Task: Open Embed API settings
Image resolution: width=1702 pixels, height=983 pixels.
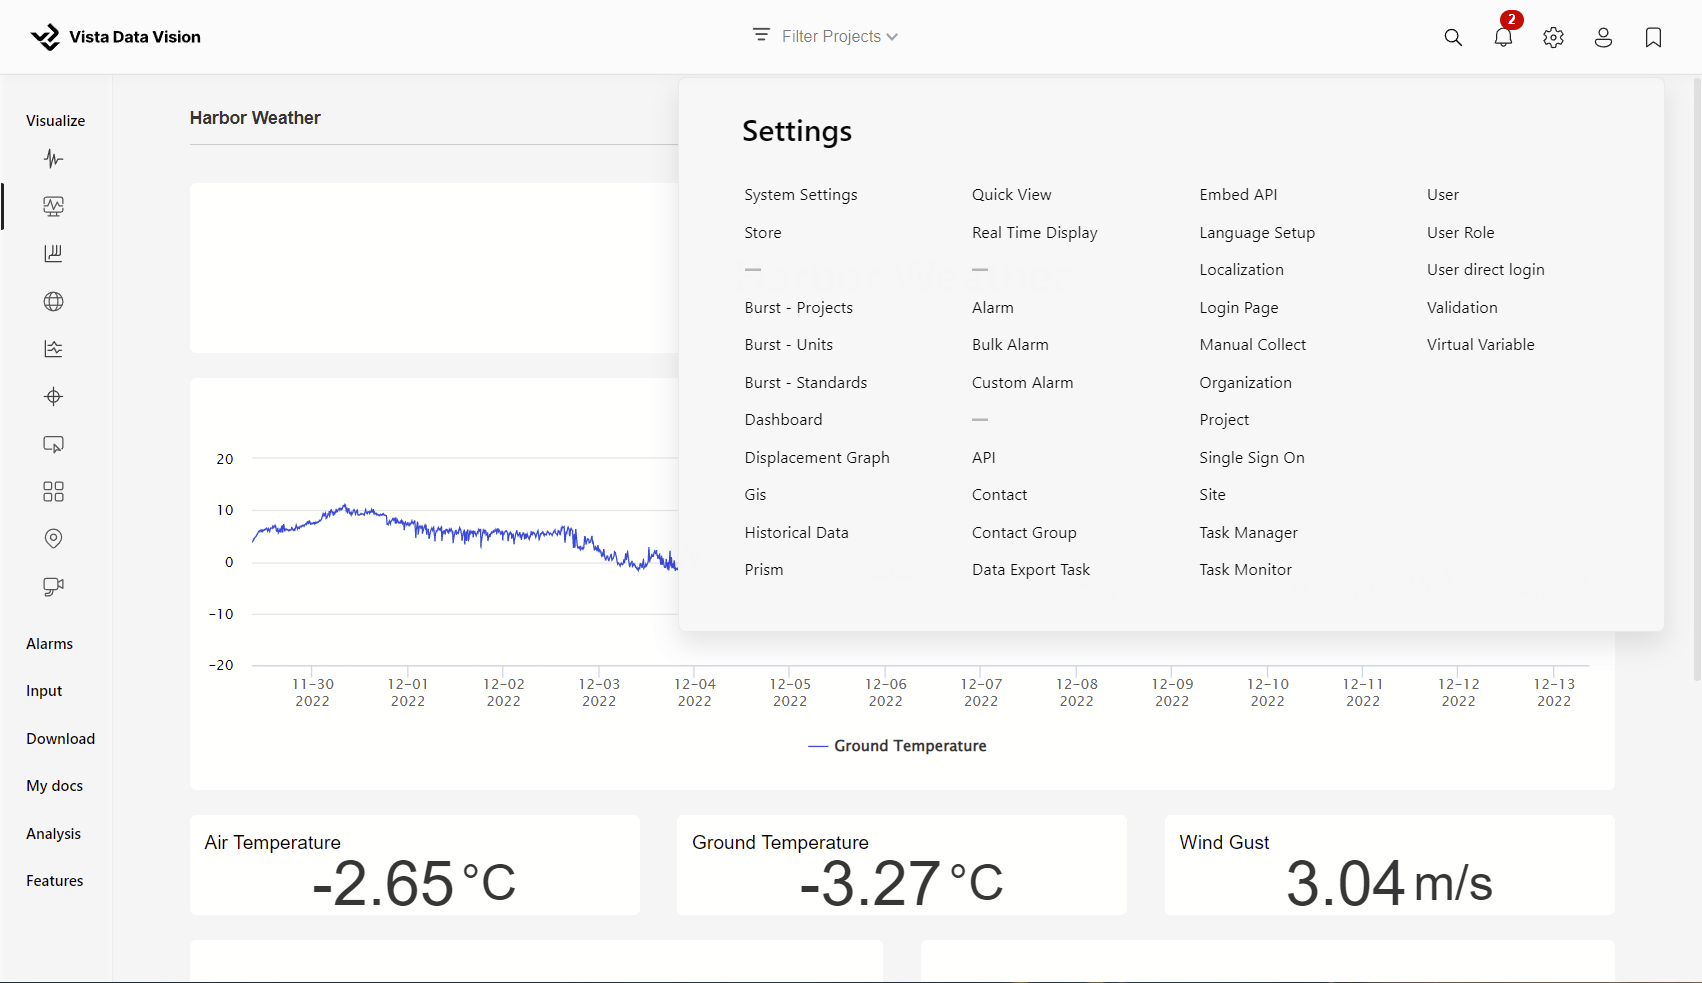Action: click(1239, 195)
